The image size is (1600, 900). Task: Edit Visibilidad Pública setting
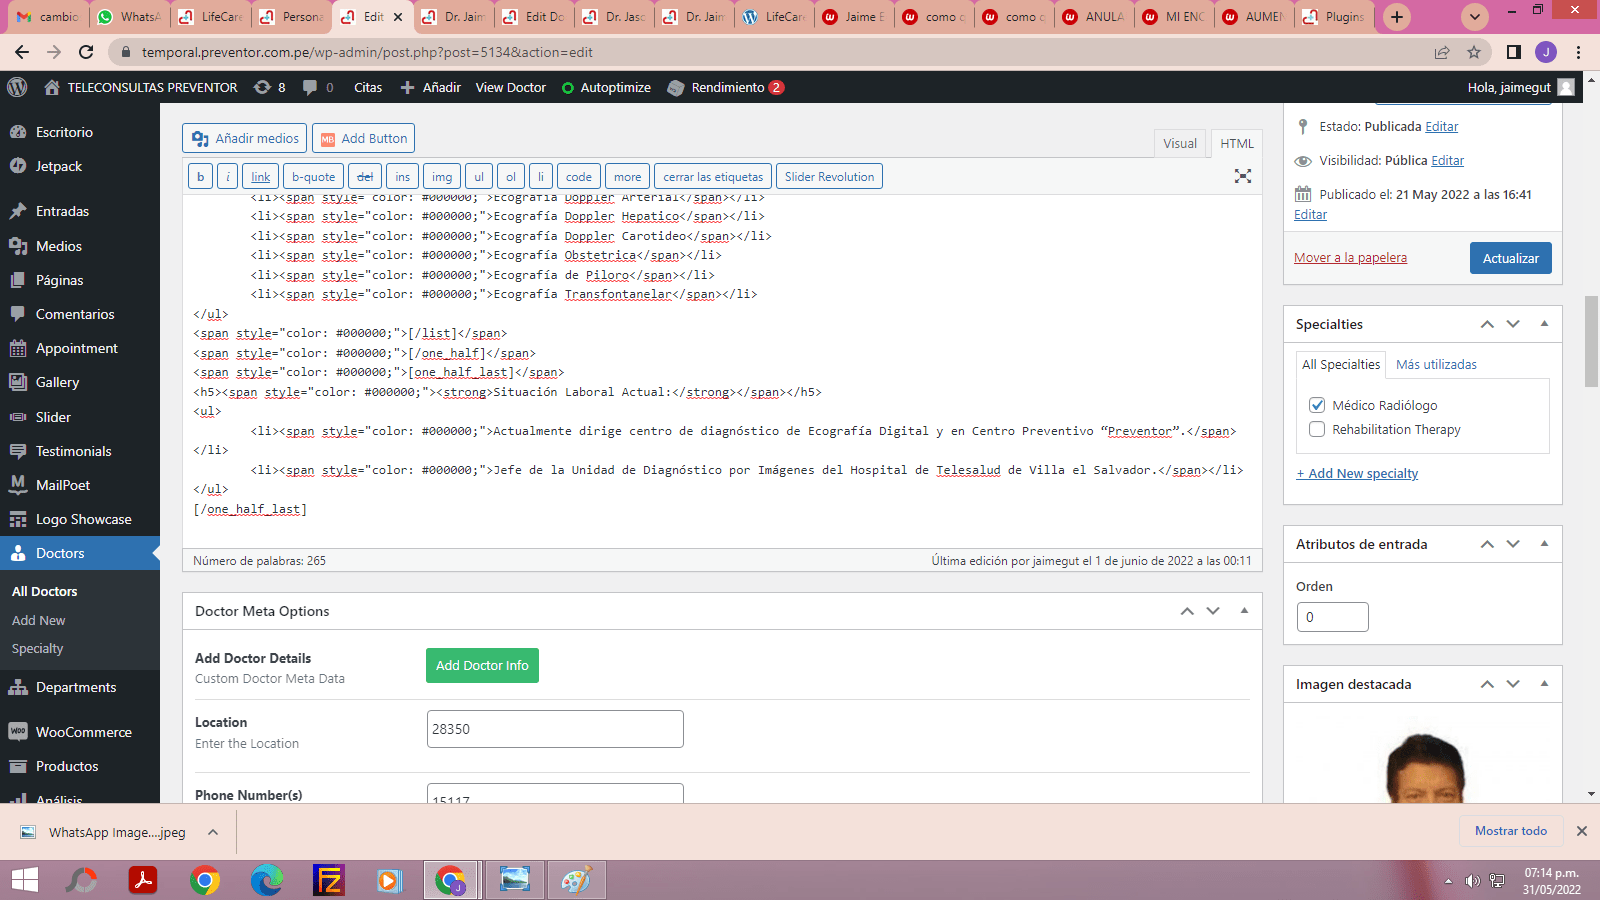point(1447,160)
